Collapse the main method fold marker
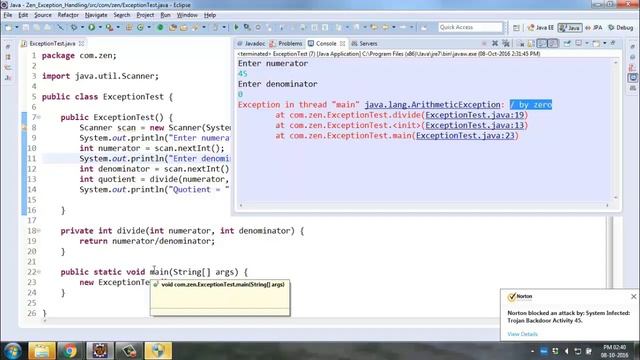Screen dimensions: 640x360 click(x=39, y=272)
